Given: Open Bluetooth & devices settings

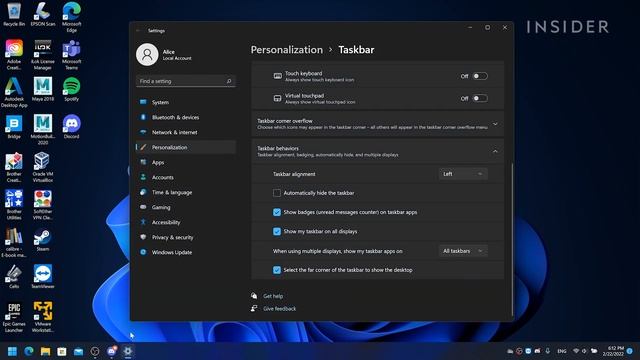Looking at the screenshot, I should tap(186, 118).
